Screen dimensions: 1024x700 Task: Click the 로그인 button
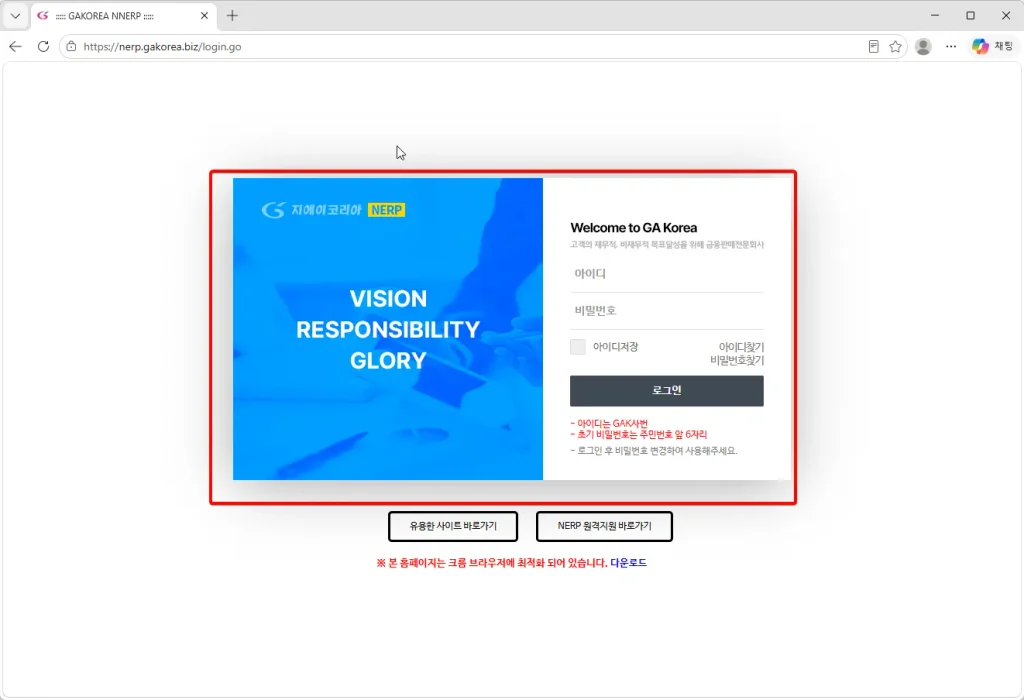tap(667, 390)
